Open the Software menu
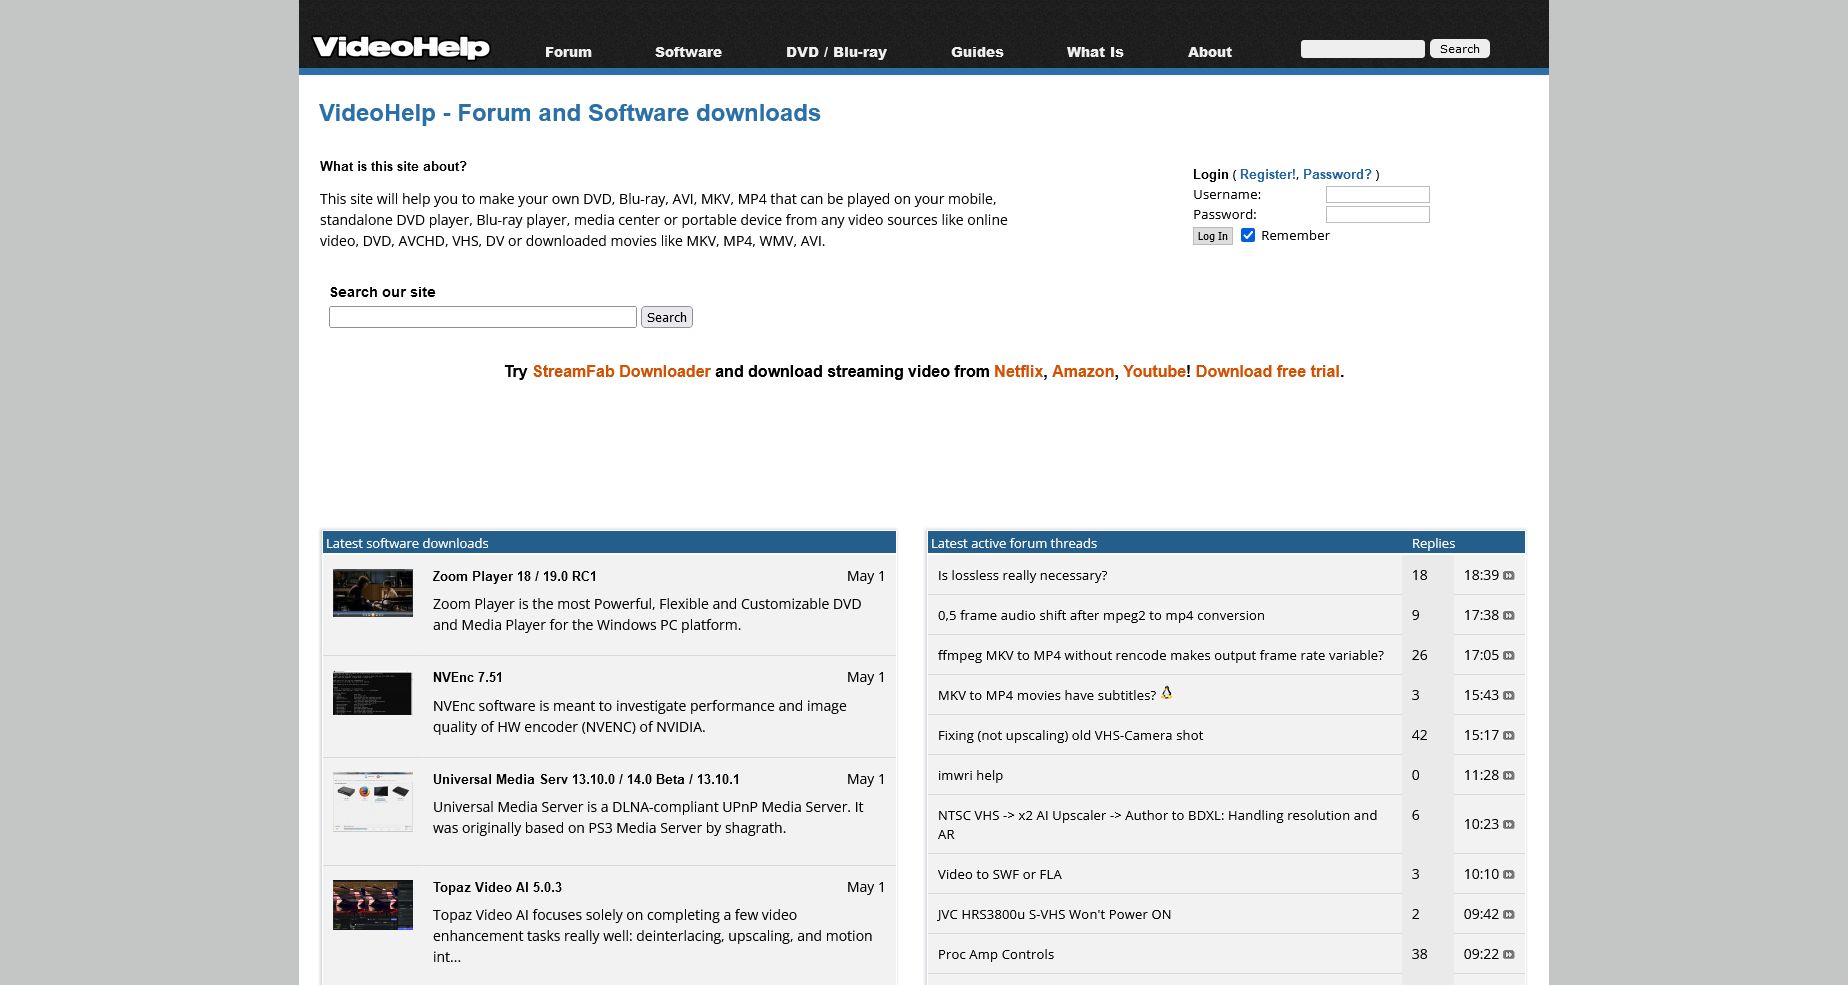Image resolution: width=1848 pixels, height=985 pixels. tap(688, 52)
